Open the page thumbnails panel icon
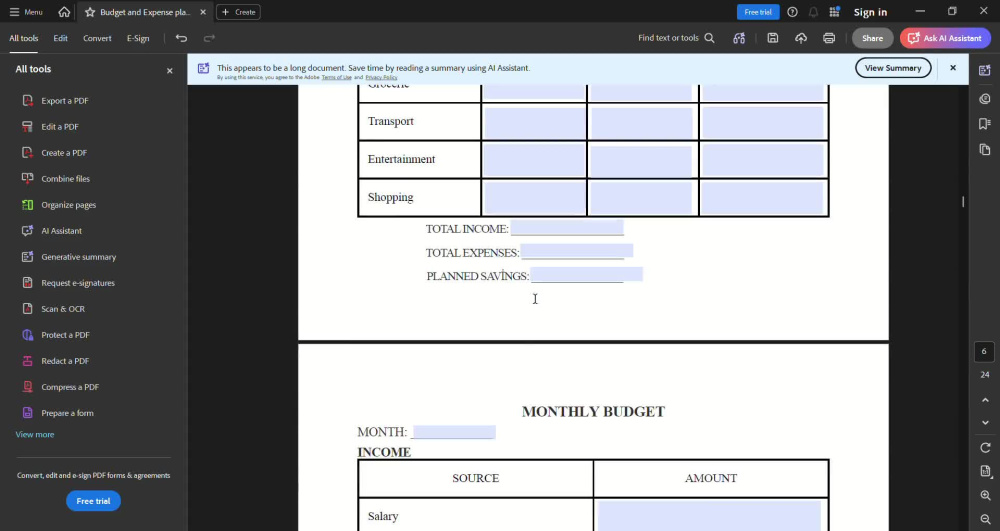This screenshot has height=531, width=1000. click(985, 150)
